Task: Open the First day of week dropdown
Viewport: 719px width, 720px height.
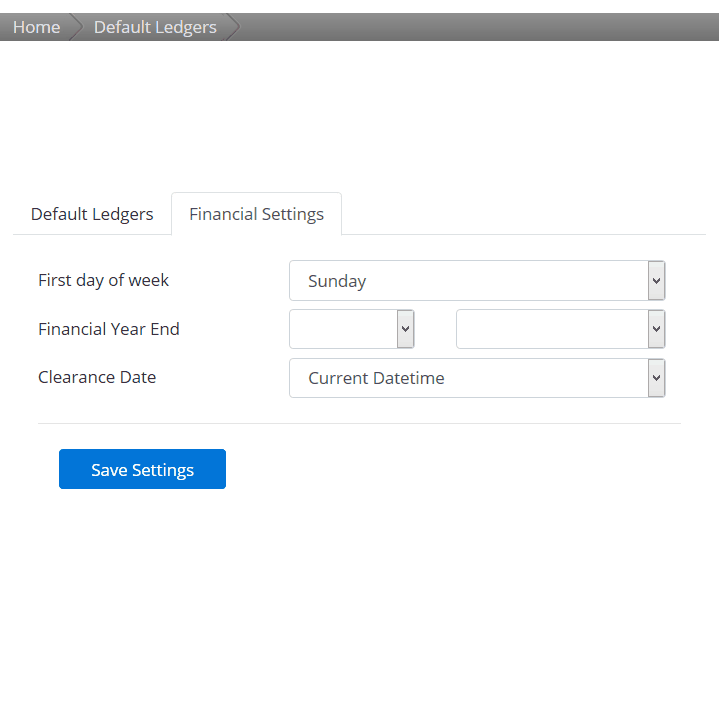Action: 477,281
